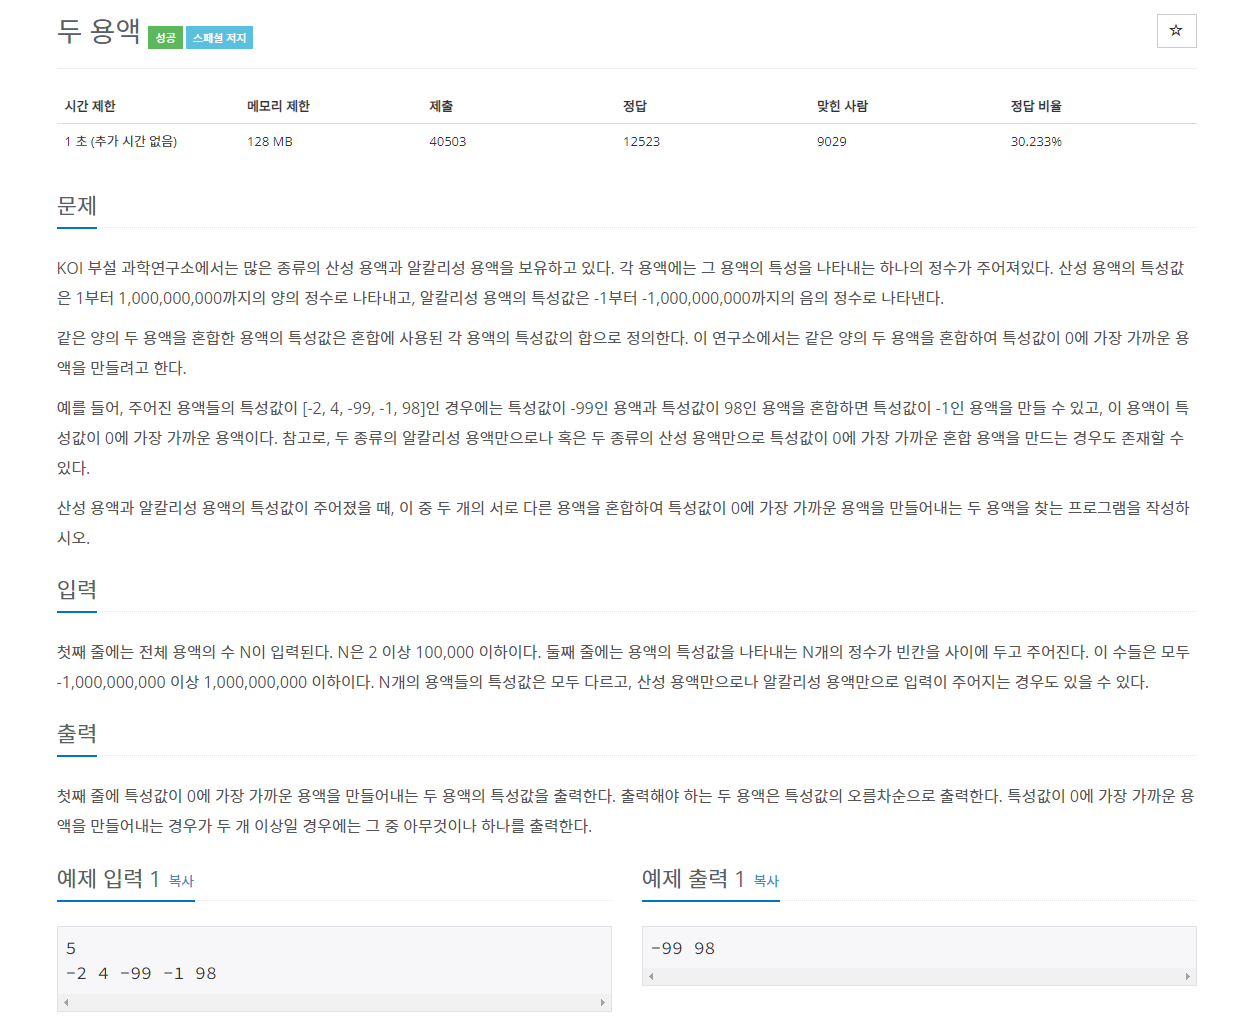
Task: Click the 정답 column header
Action: click(635, 106)
